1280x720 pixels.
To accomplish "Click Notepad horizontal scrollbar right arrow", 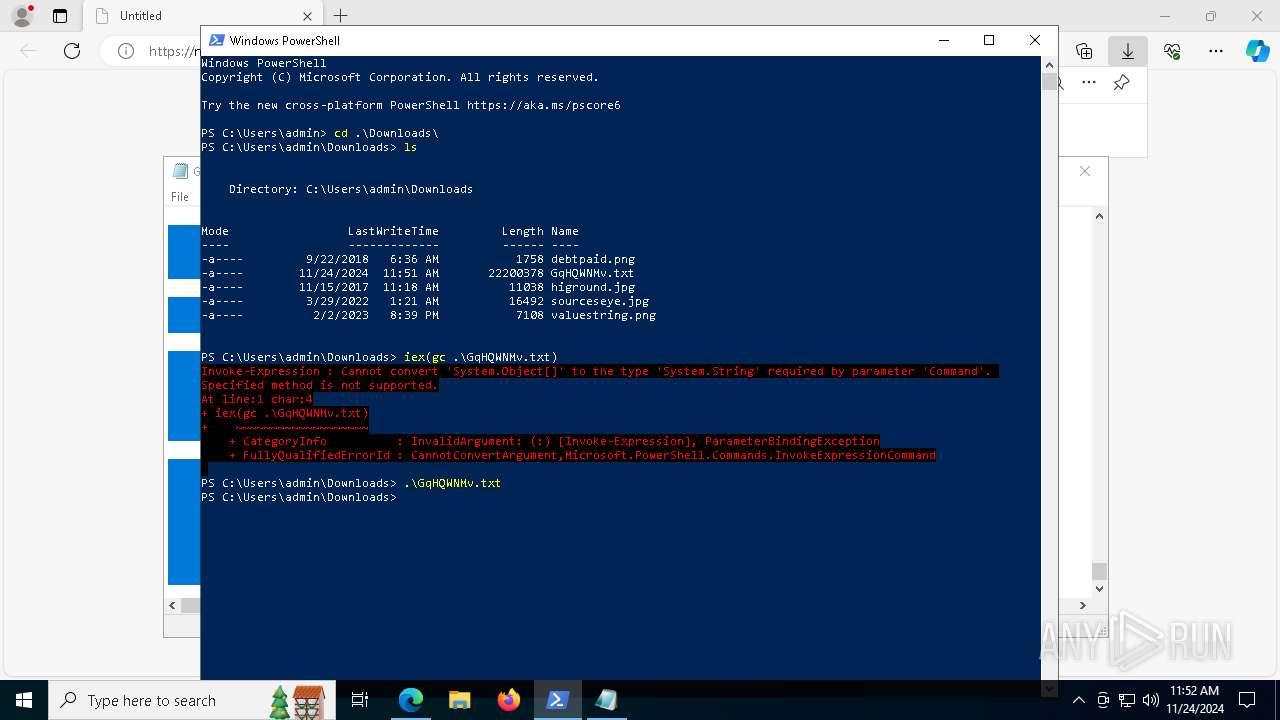I will tap(1082, 605).
